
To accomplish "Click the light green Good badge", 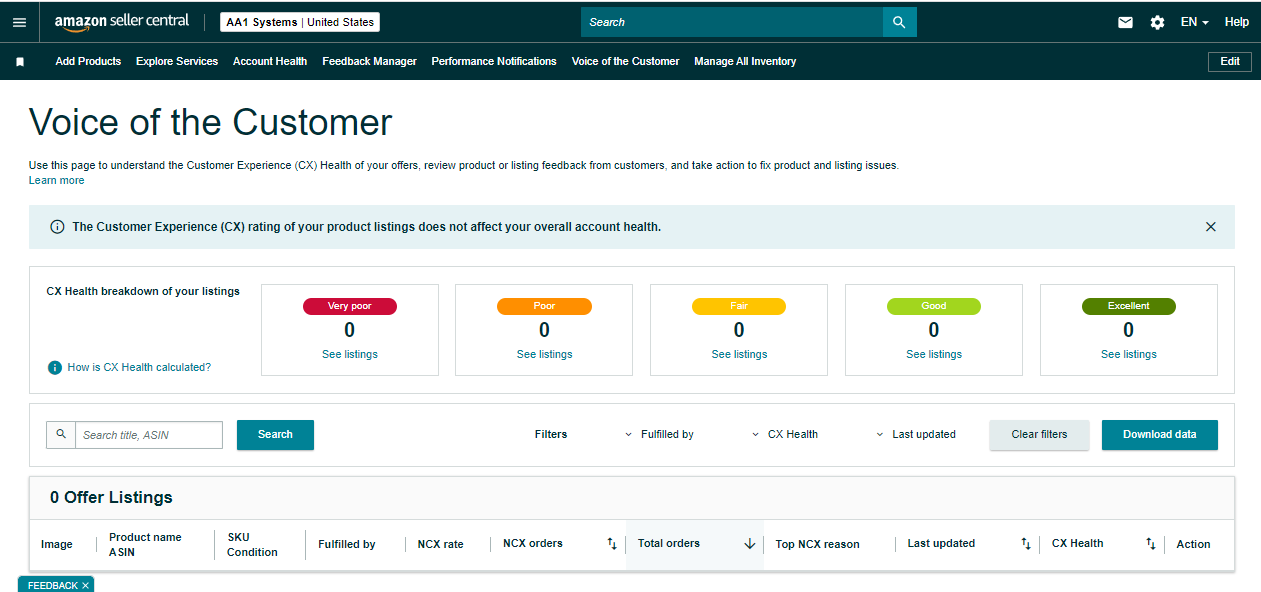I will point(934,306).
